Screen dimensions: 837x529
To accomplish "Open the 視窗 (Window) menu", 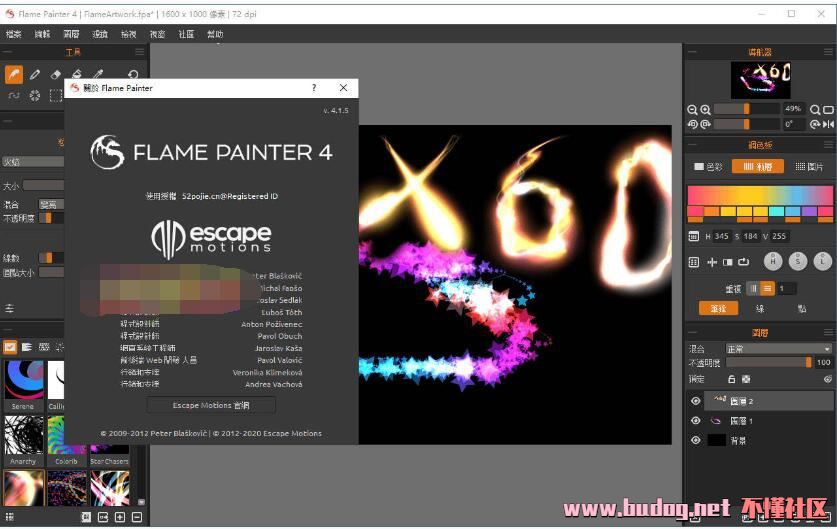I will 157,34.
